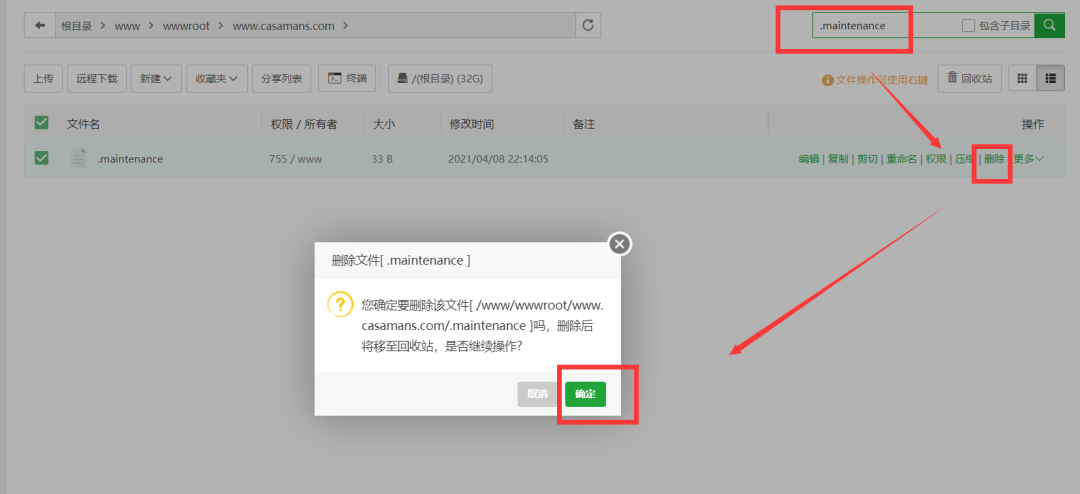Click the back arrow in the path bar
This screenshot has width=1080, height=494.
(40, 25)
